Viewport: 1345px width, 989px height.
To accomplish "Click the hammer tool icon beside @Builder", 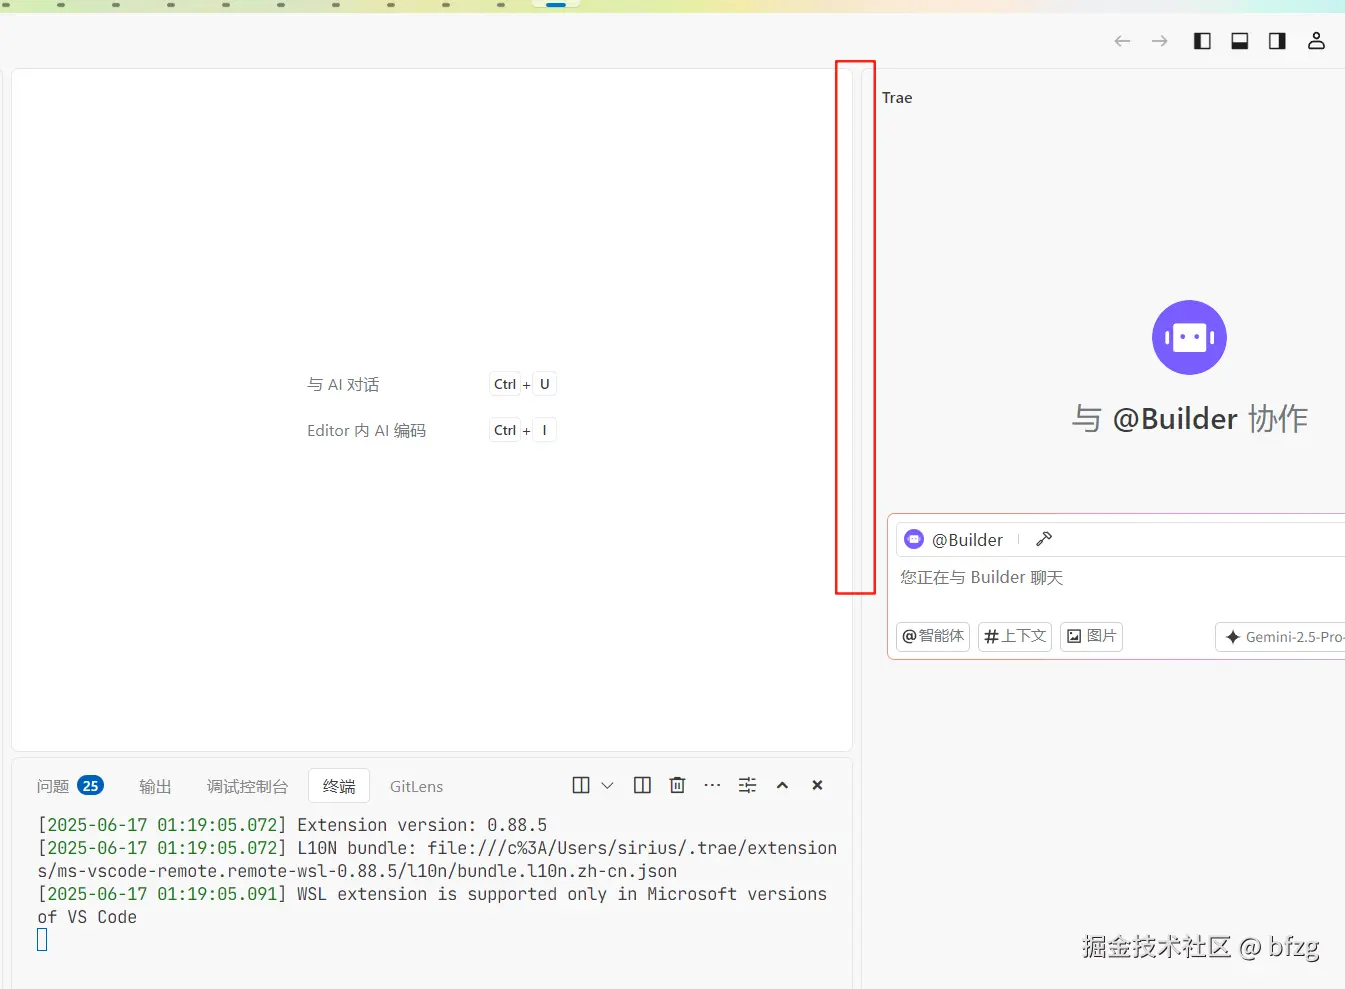I will tap(1043, 539).
